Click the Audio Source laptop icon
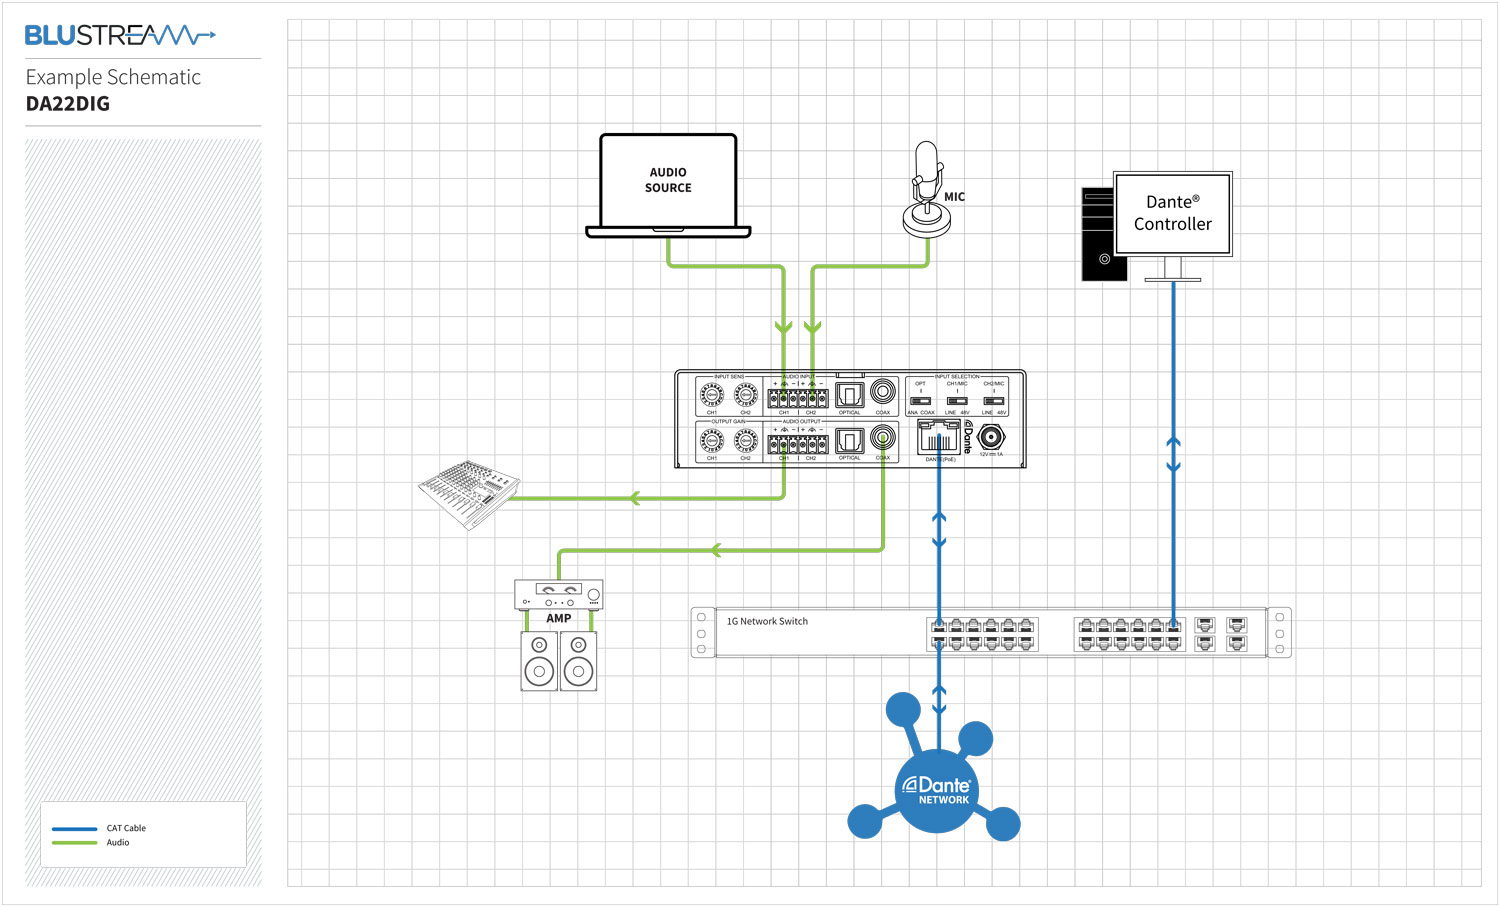 coord(668,185)
